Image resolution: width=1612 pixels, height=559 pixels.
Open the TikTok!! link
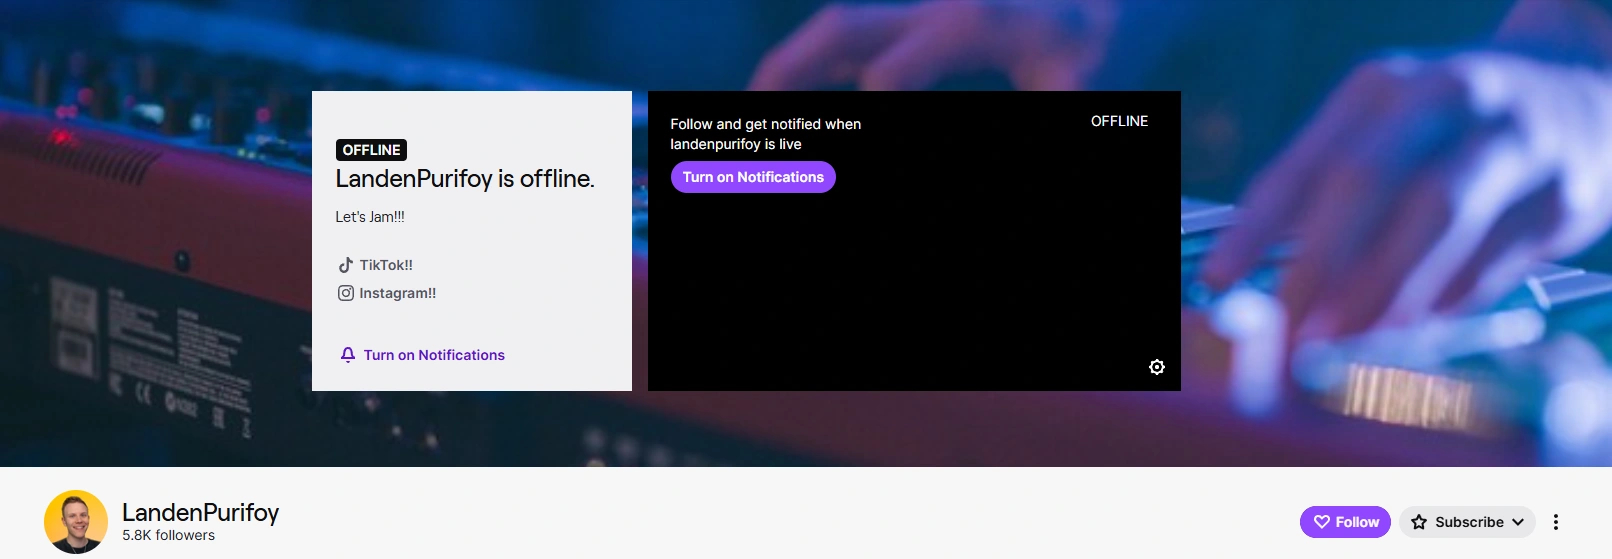coord(376,265)
